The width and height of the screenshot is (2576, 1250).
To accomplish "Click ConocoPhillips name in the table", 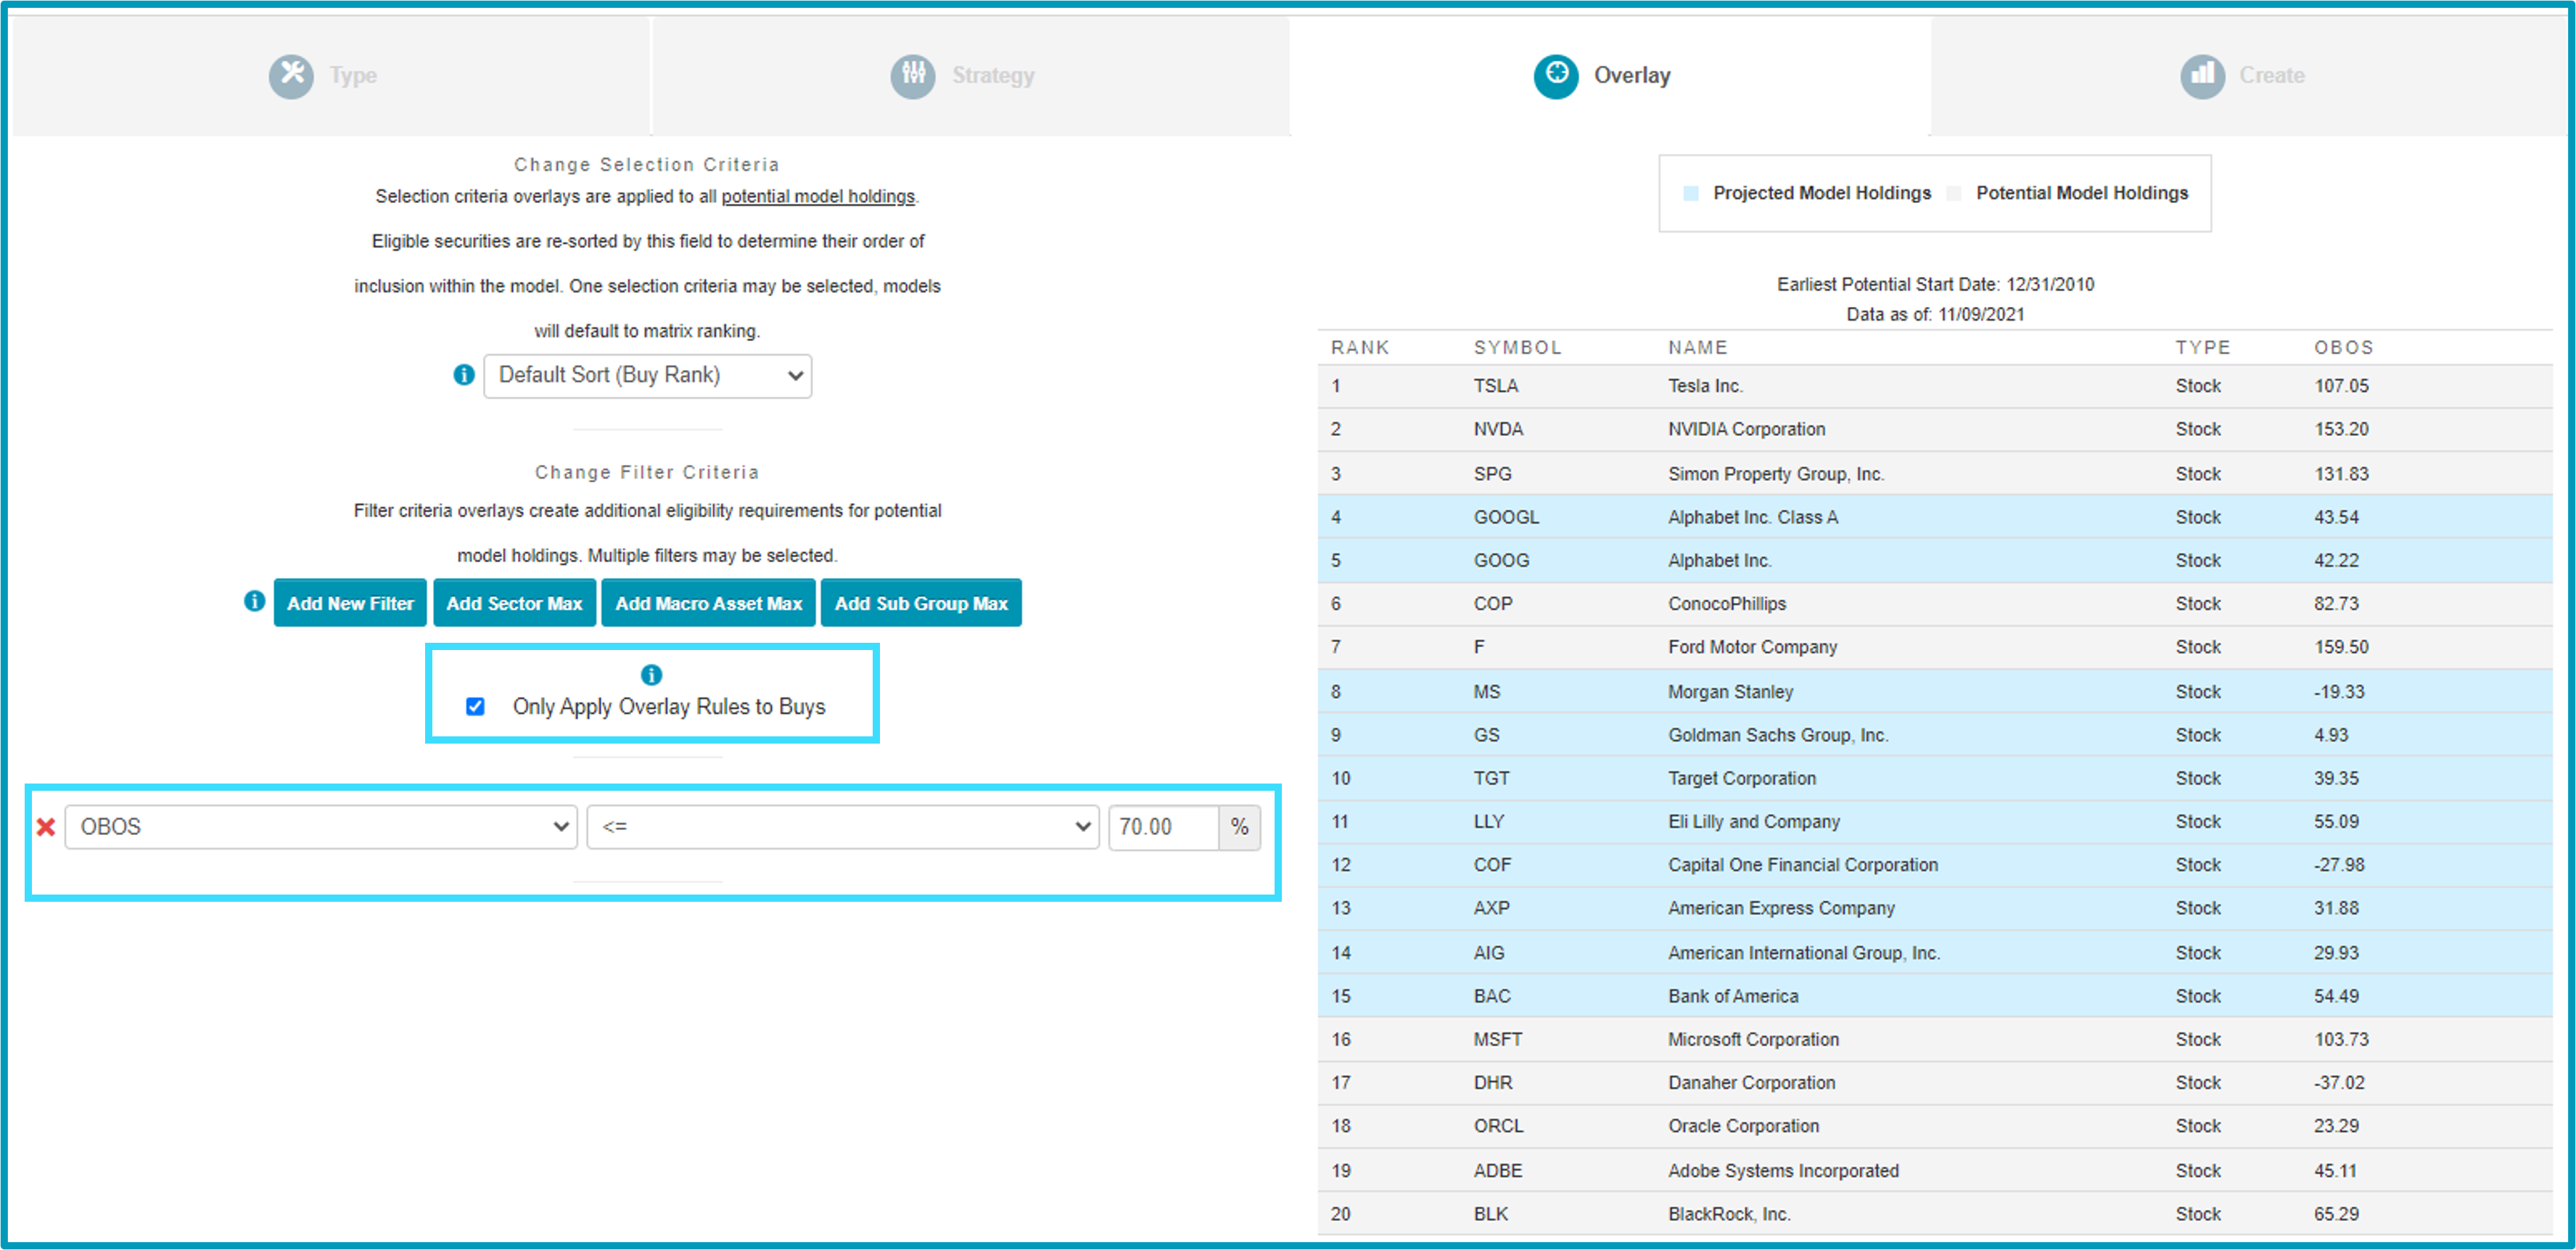I will tap(1726, 604).
